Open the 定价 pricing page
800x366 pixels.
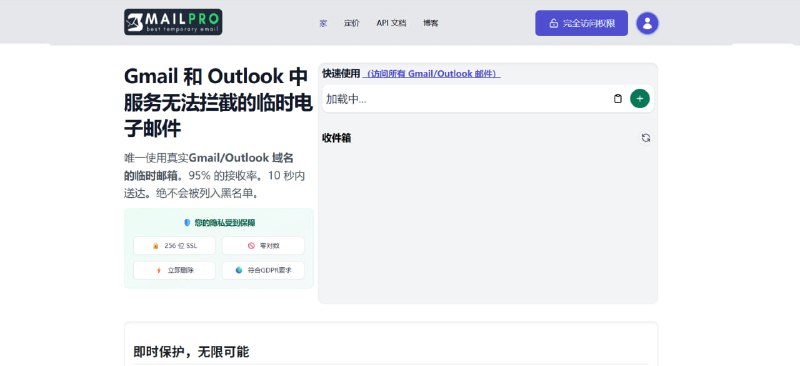click(x=352, y=23)
